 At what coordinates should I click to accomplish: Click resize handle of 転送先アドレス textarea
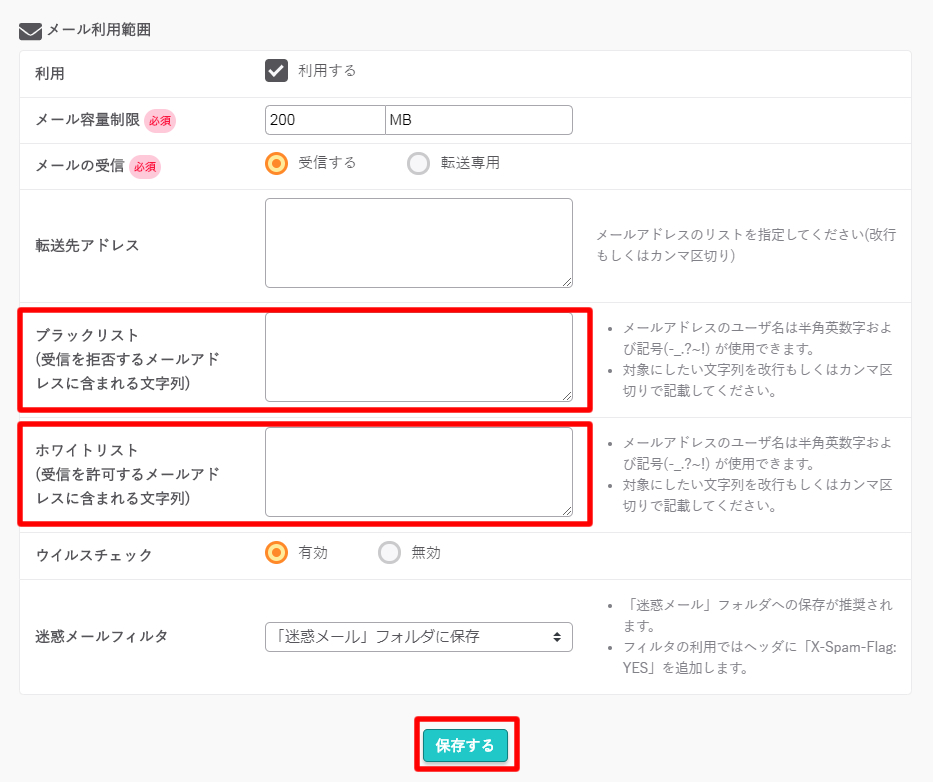tap(567, 282)
